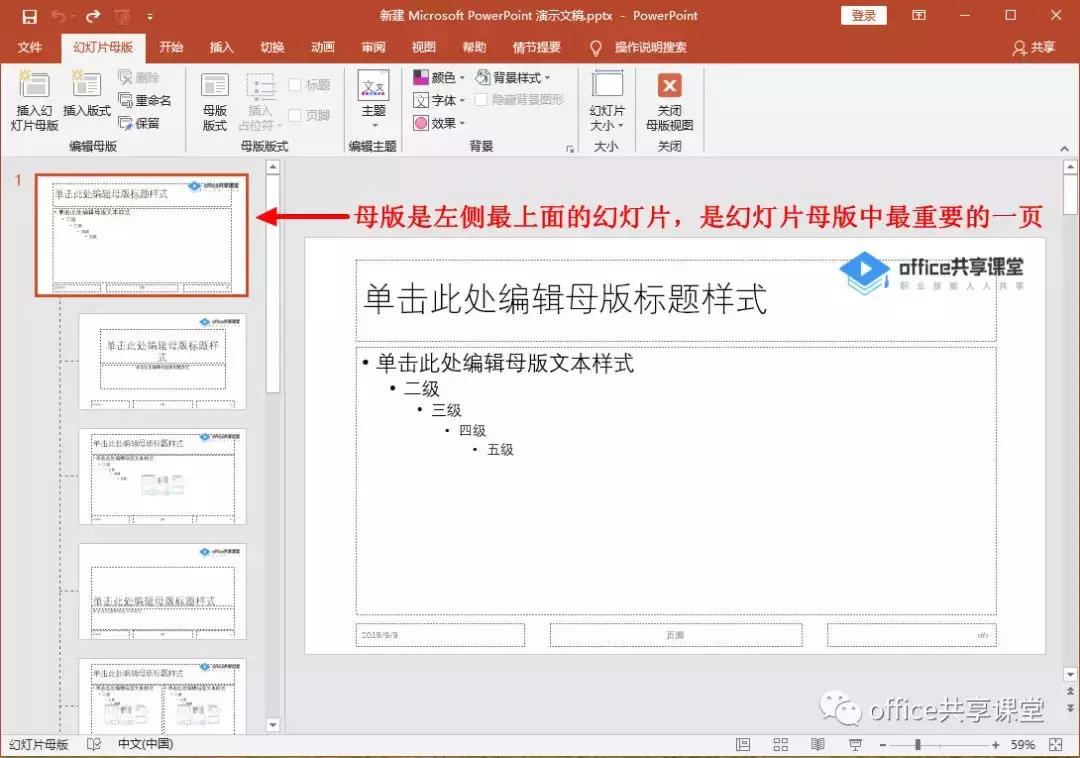Click the Sign in (登录) button
Image resolution: width=1080 pixels, height=758 pixels.
(x=863, y=15)
